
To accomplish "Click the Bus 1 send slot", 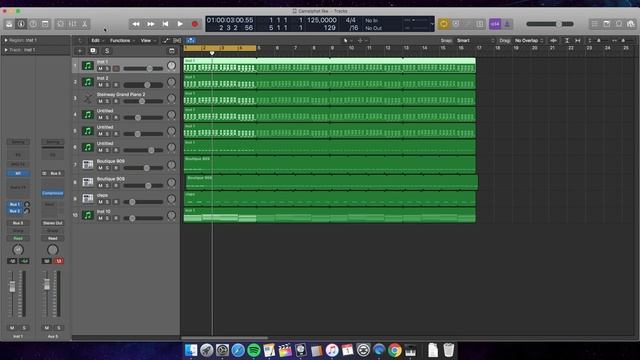I will [15, 204].
